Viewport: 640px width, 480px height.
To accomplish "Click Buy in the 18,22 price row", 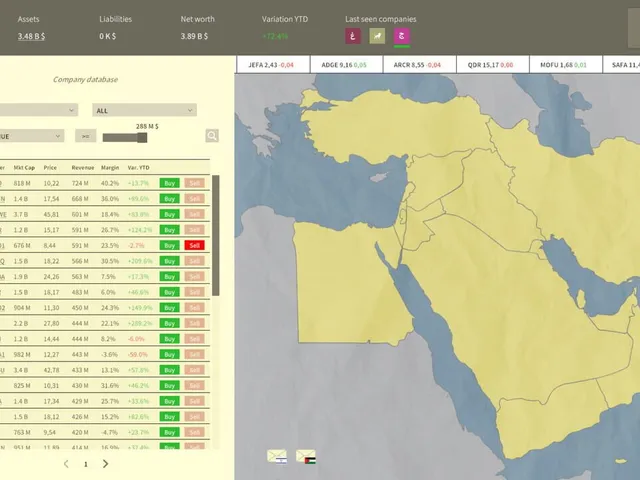I will [169, 261].
